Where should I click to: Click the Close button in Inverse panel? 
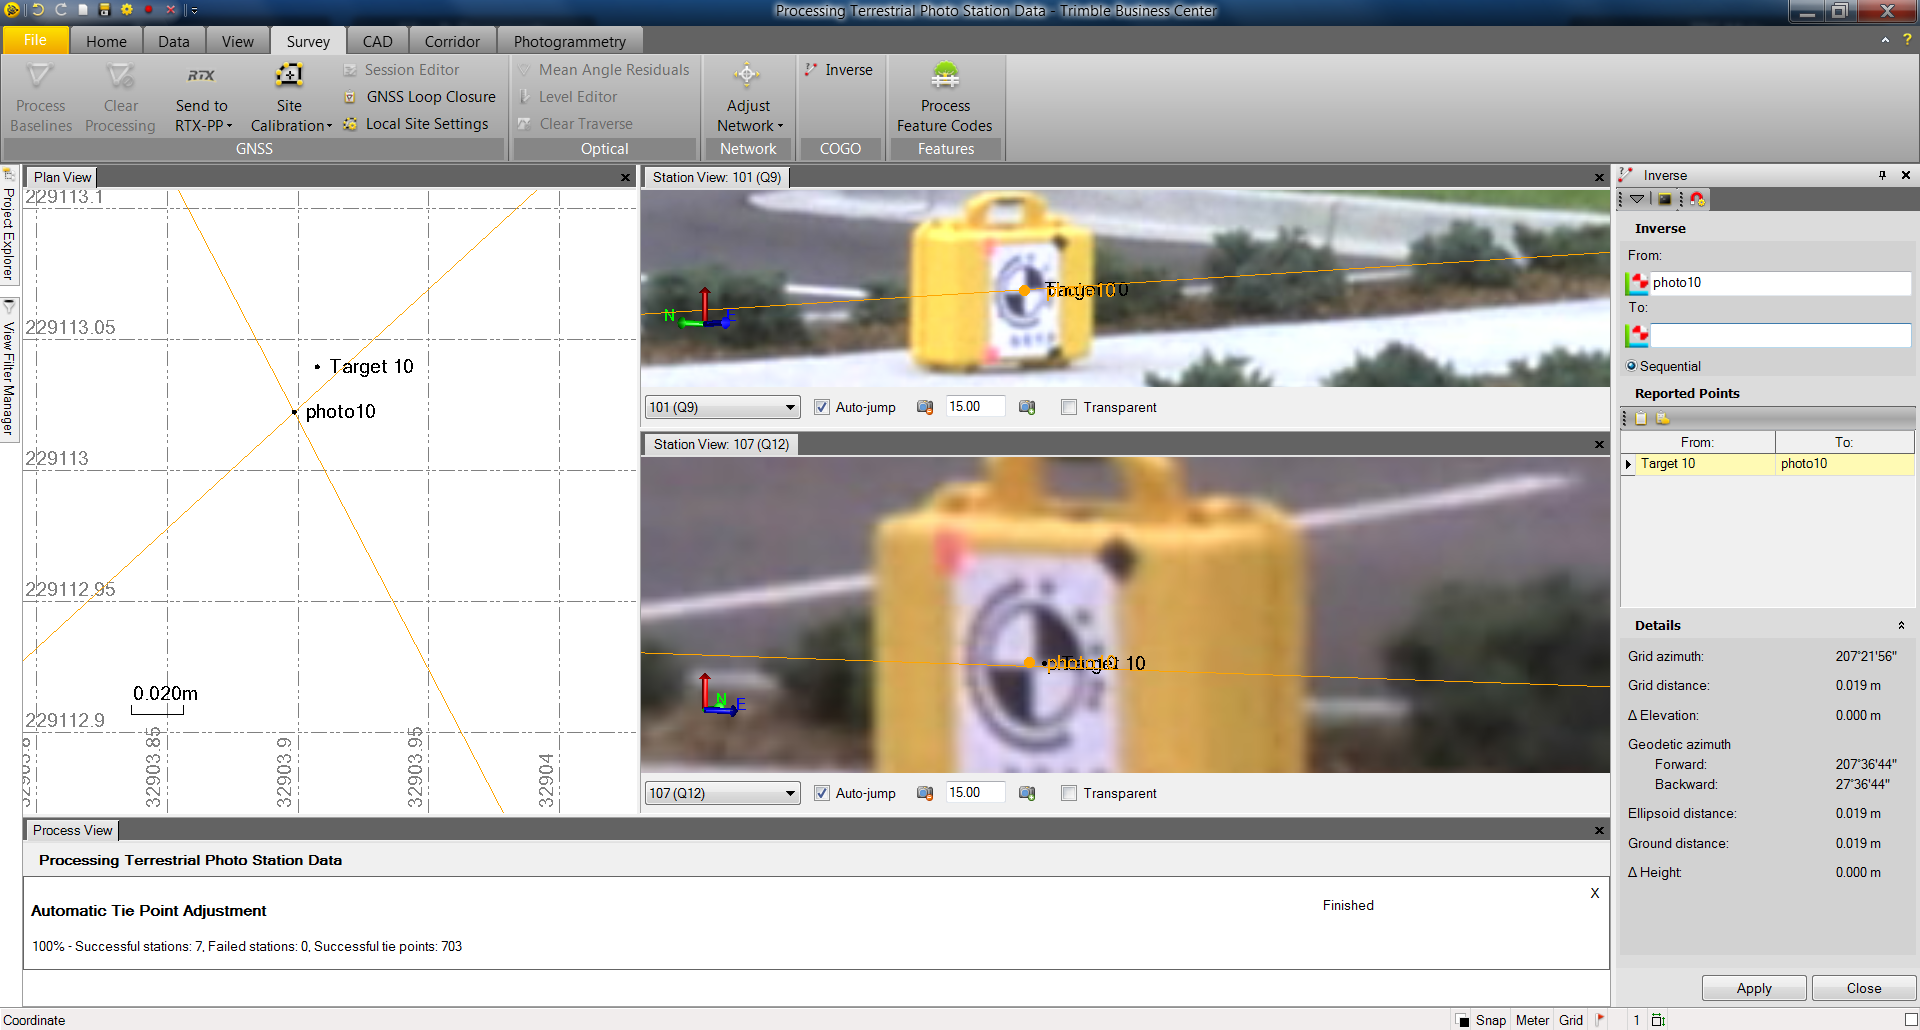click(1863, 988)
